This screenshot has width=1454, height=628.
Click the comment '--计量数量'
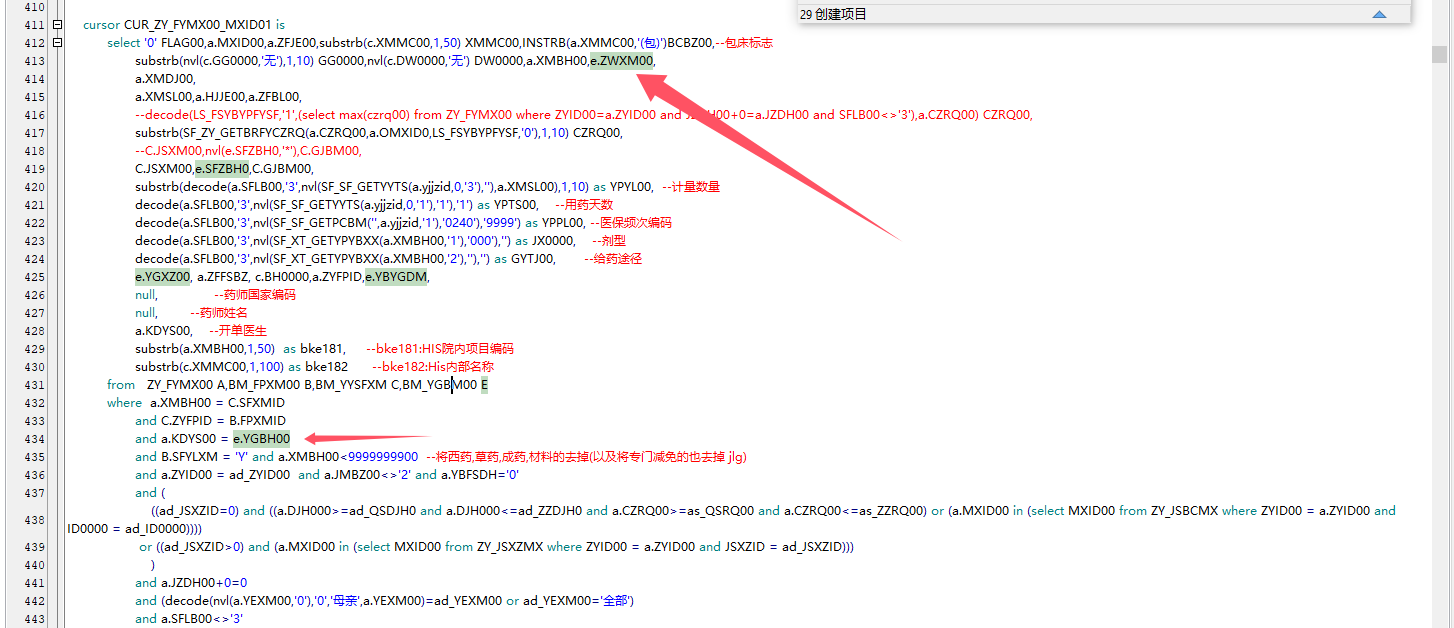(x=690, y=187)
